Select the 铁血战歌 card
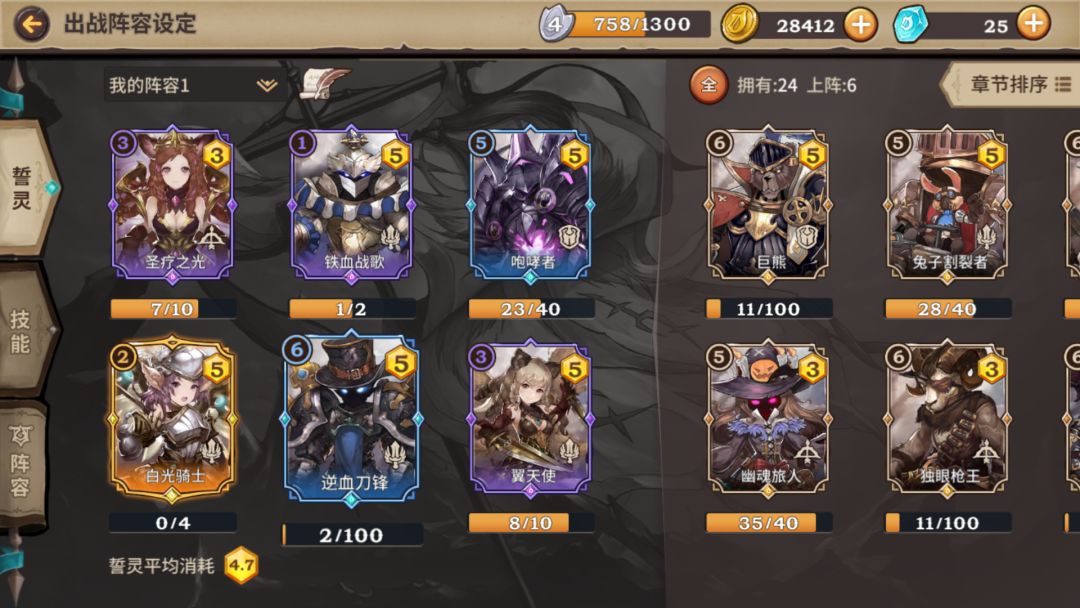The image size is (1080, 608). click(x=351, y=205)
